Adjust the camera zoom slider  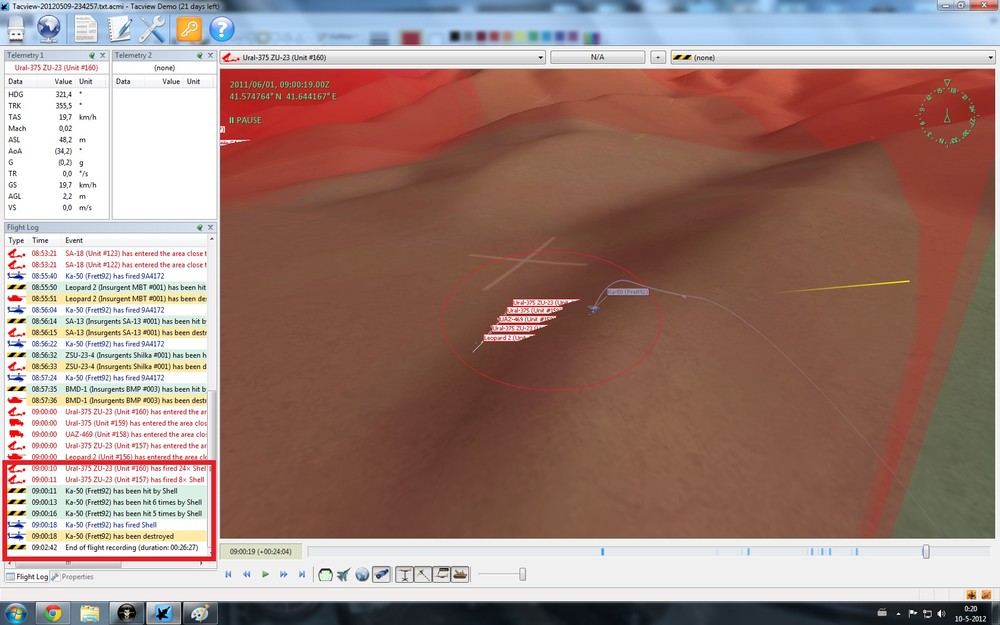[x=521, y=573]
